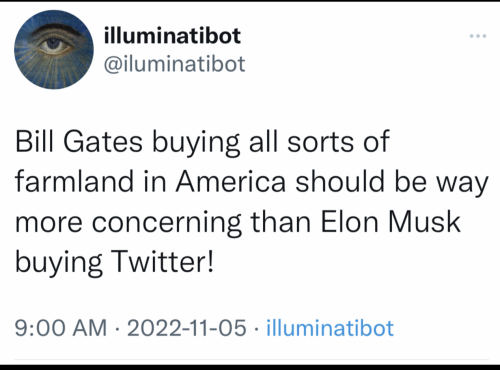Click the phrase "all sorts of"
This screenshot has height=370, width=500.
tap(319, 142)
